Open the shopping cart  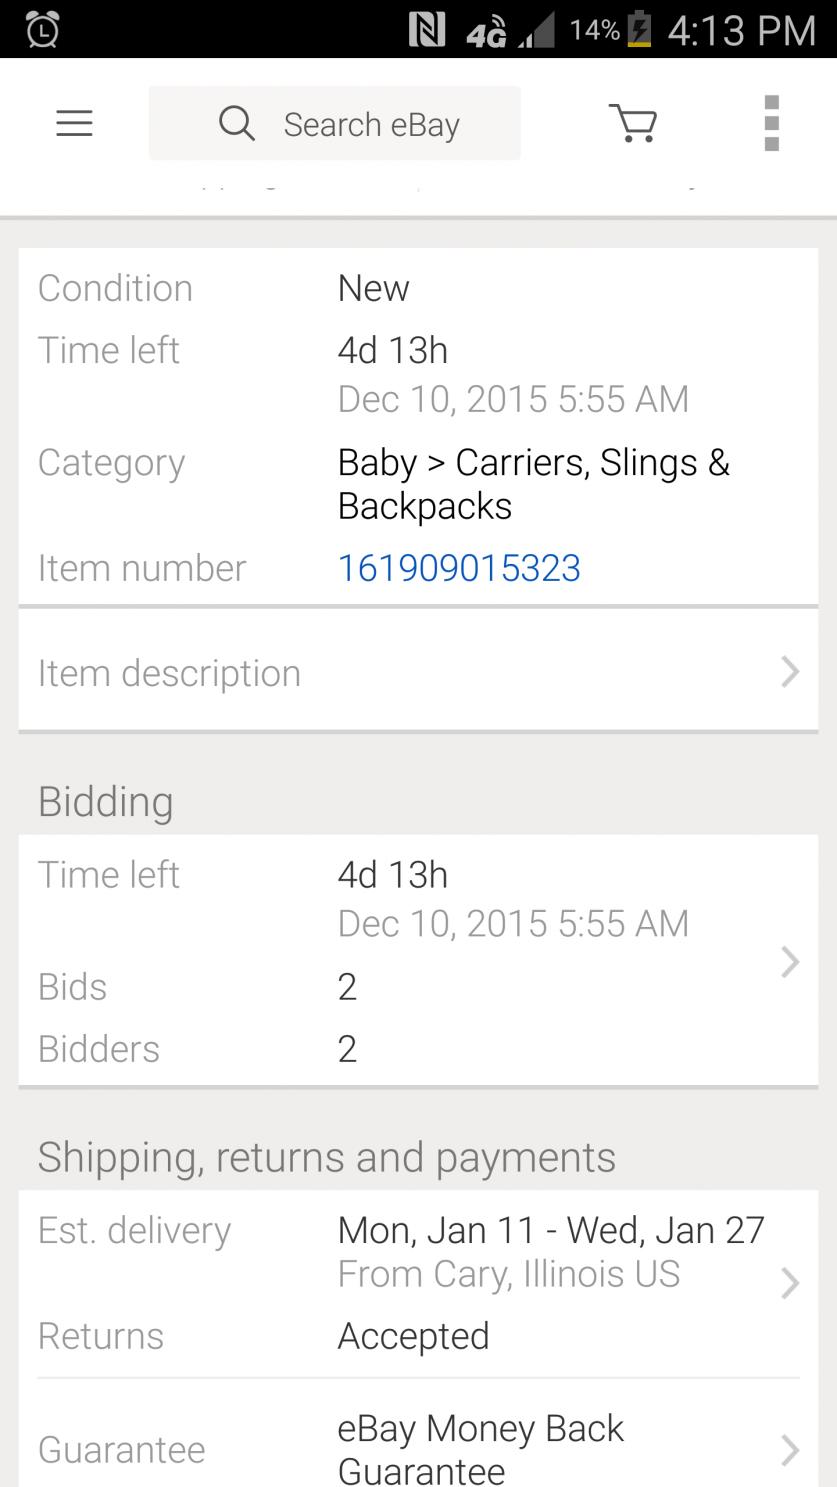[633, 123]
